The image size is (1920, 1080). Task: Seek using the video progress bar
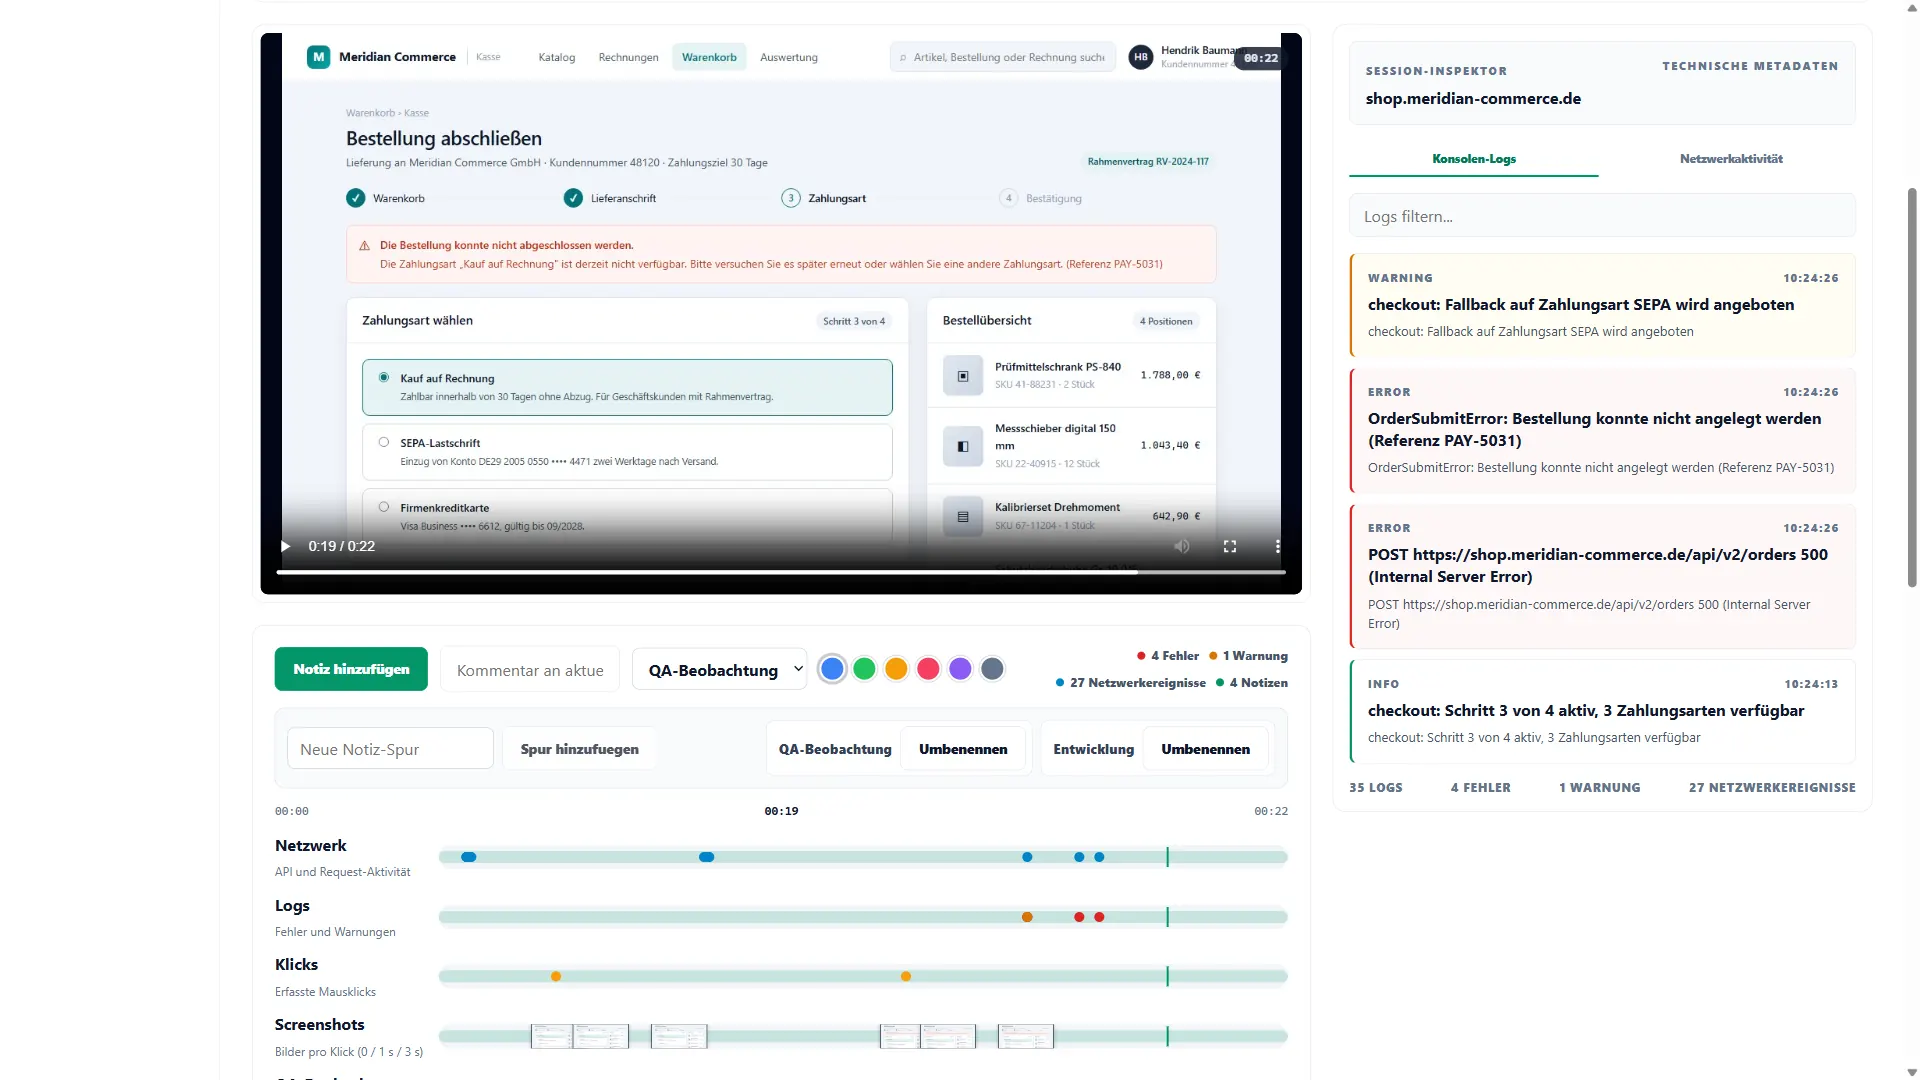coord(781,572)
